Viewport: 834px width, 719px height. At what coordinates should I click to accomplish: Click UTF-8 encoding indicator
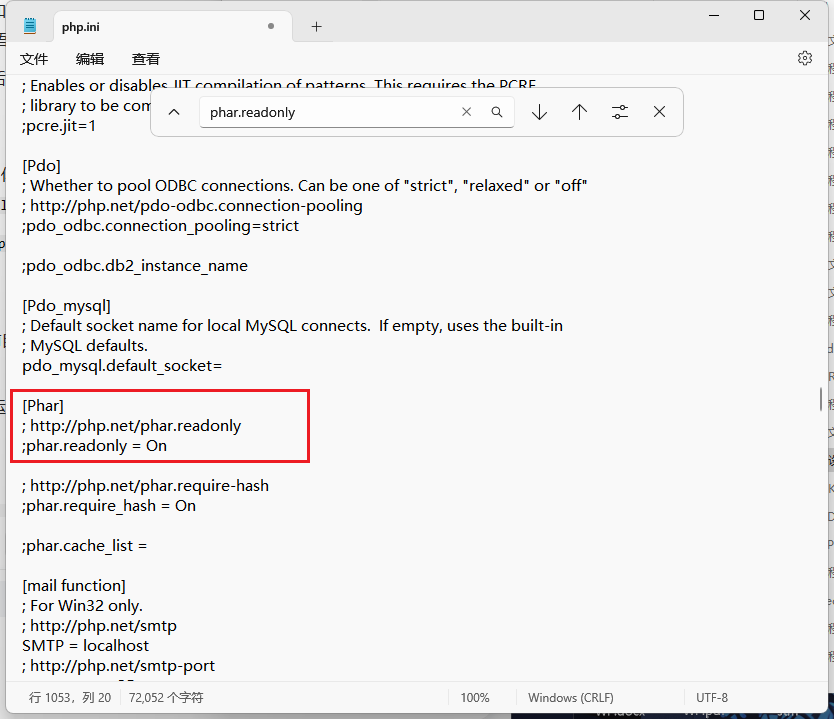[712, 697]
